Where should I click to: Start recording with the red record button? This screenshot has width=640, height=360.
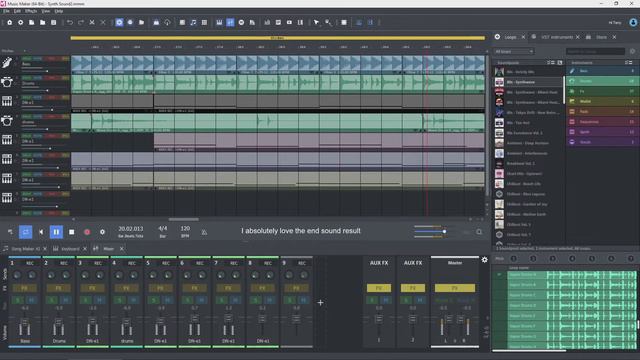[x=87, y=232]
